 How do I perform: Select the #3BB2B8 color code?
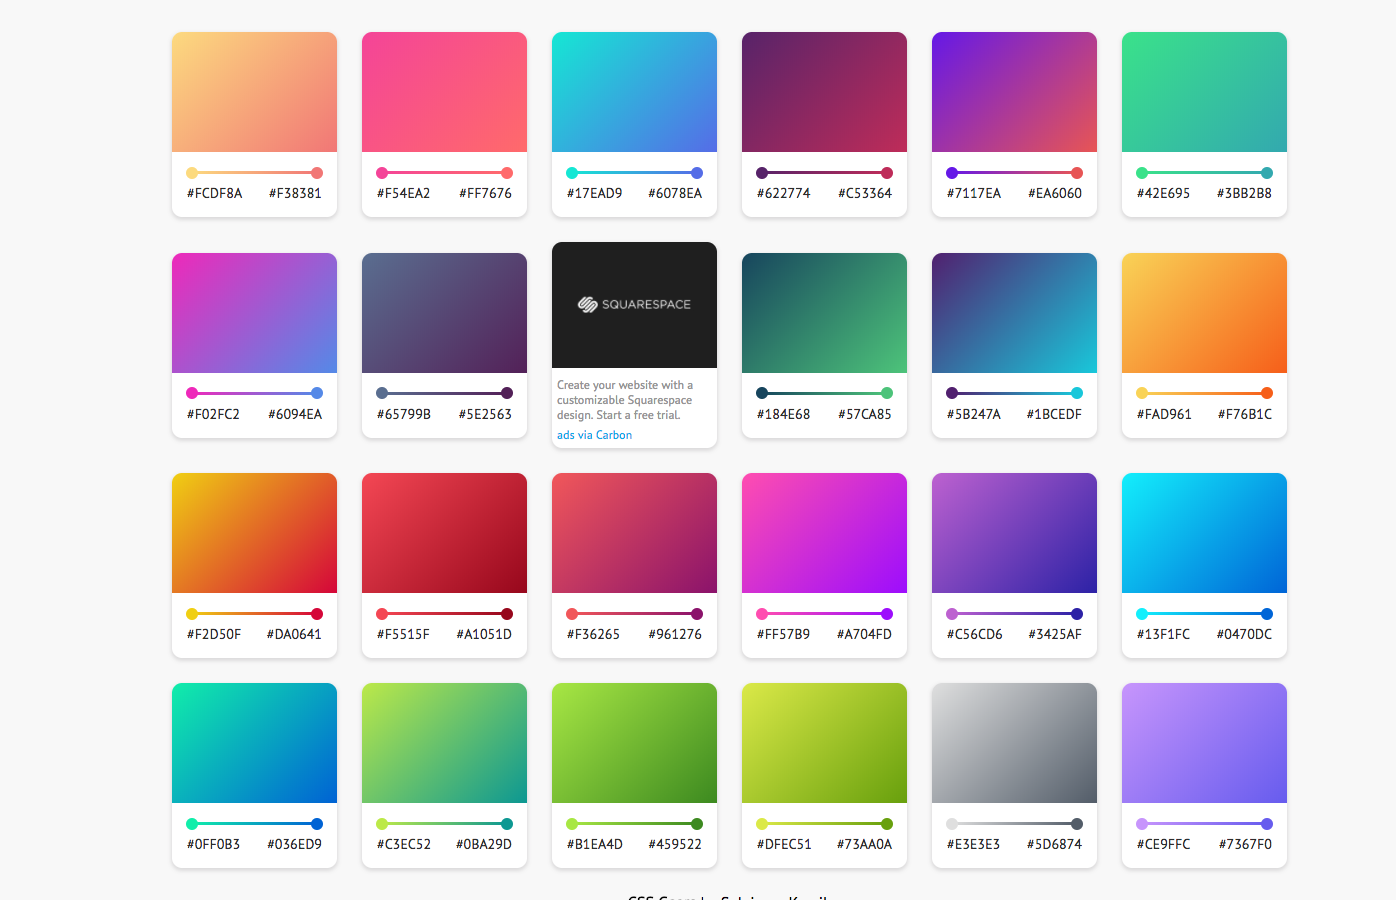(1244, 193)
